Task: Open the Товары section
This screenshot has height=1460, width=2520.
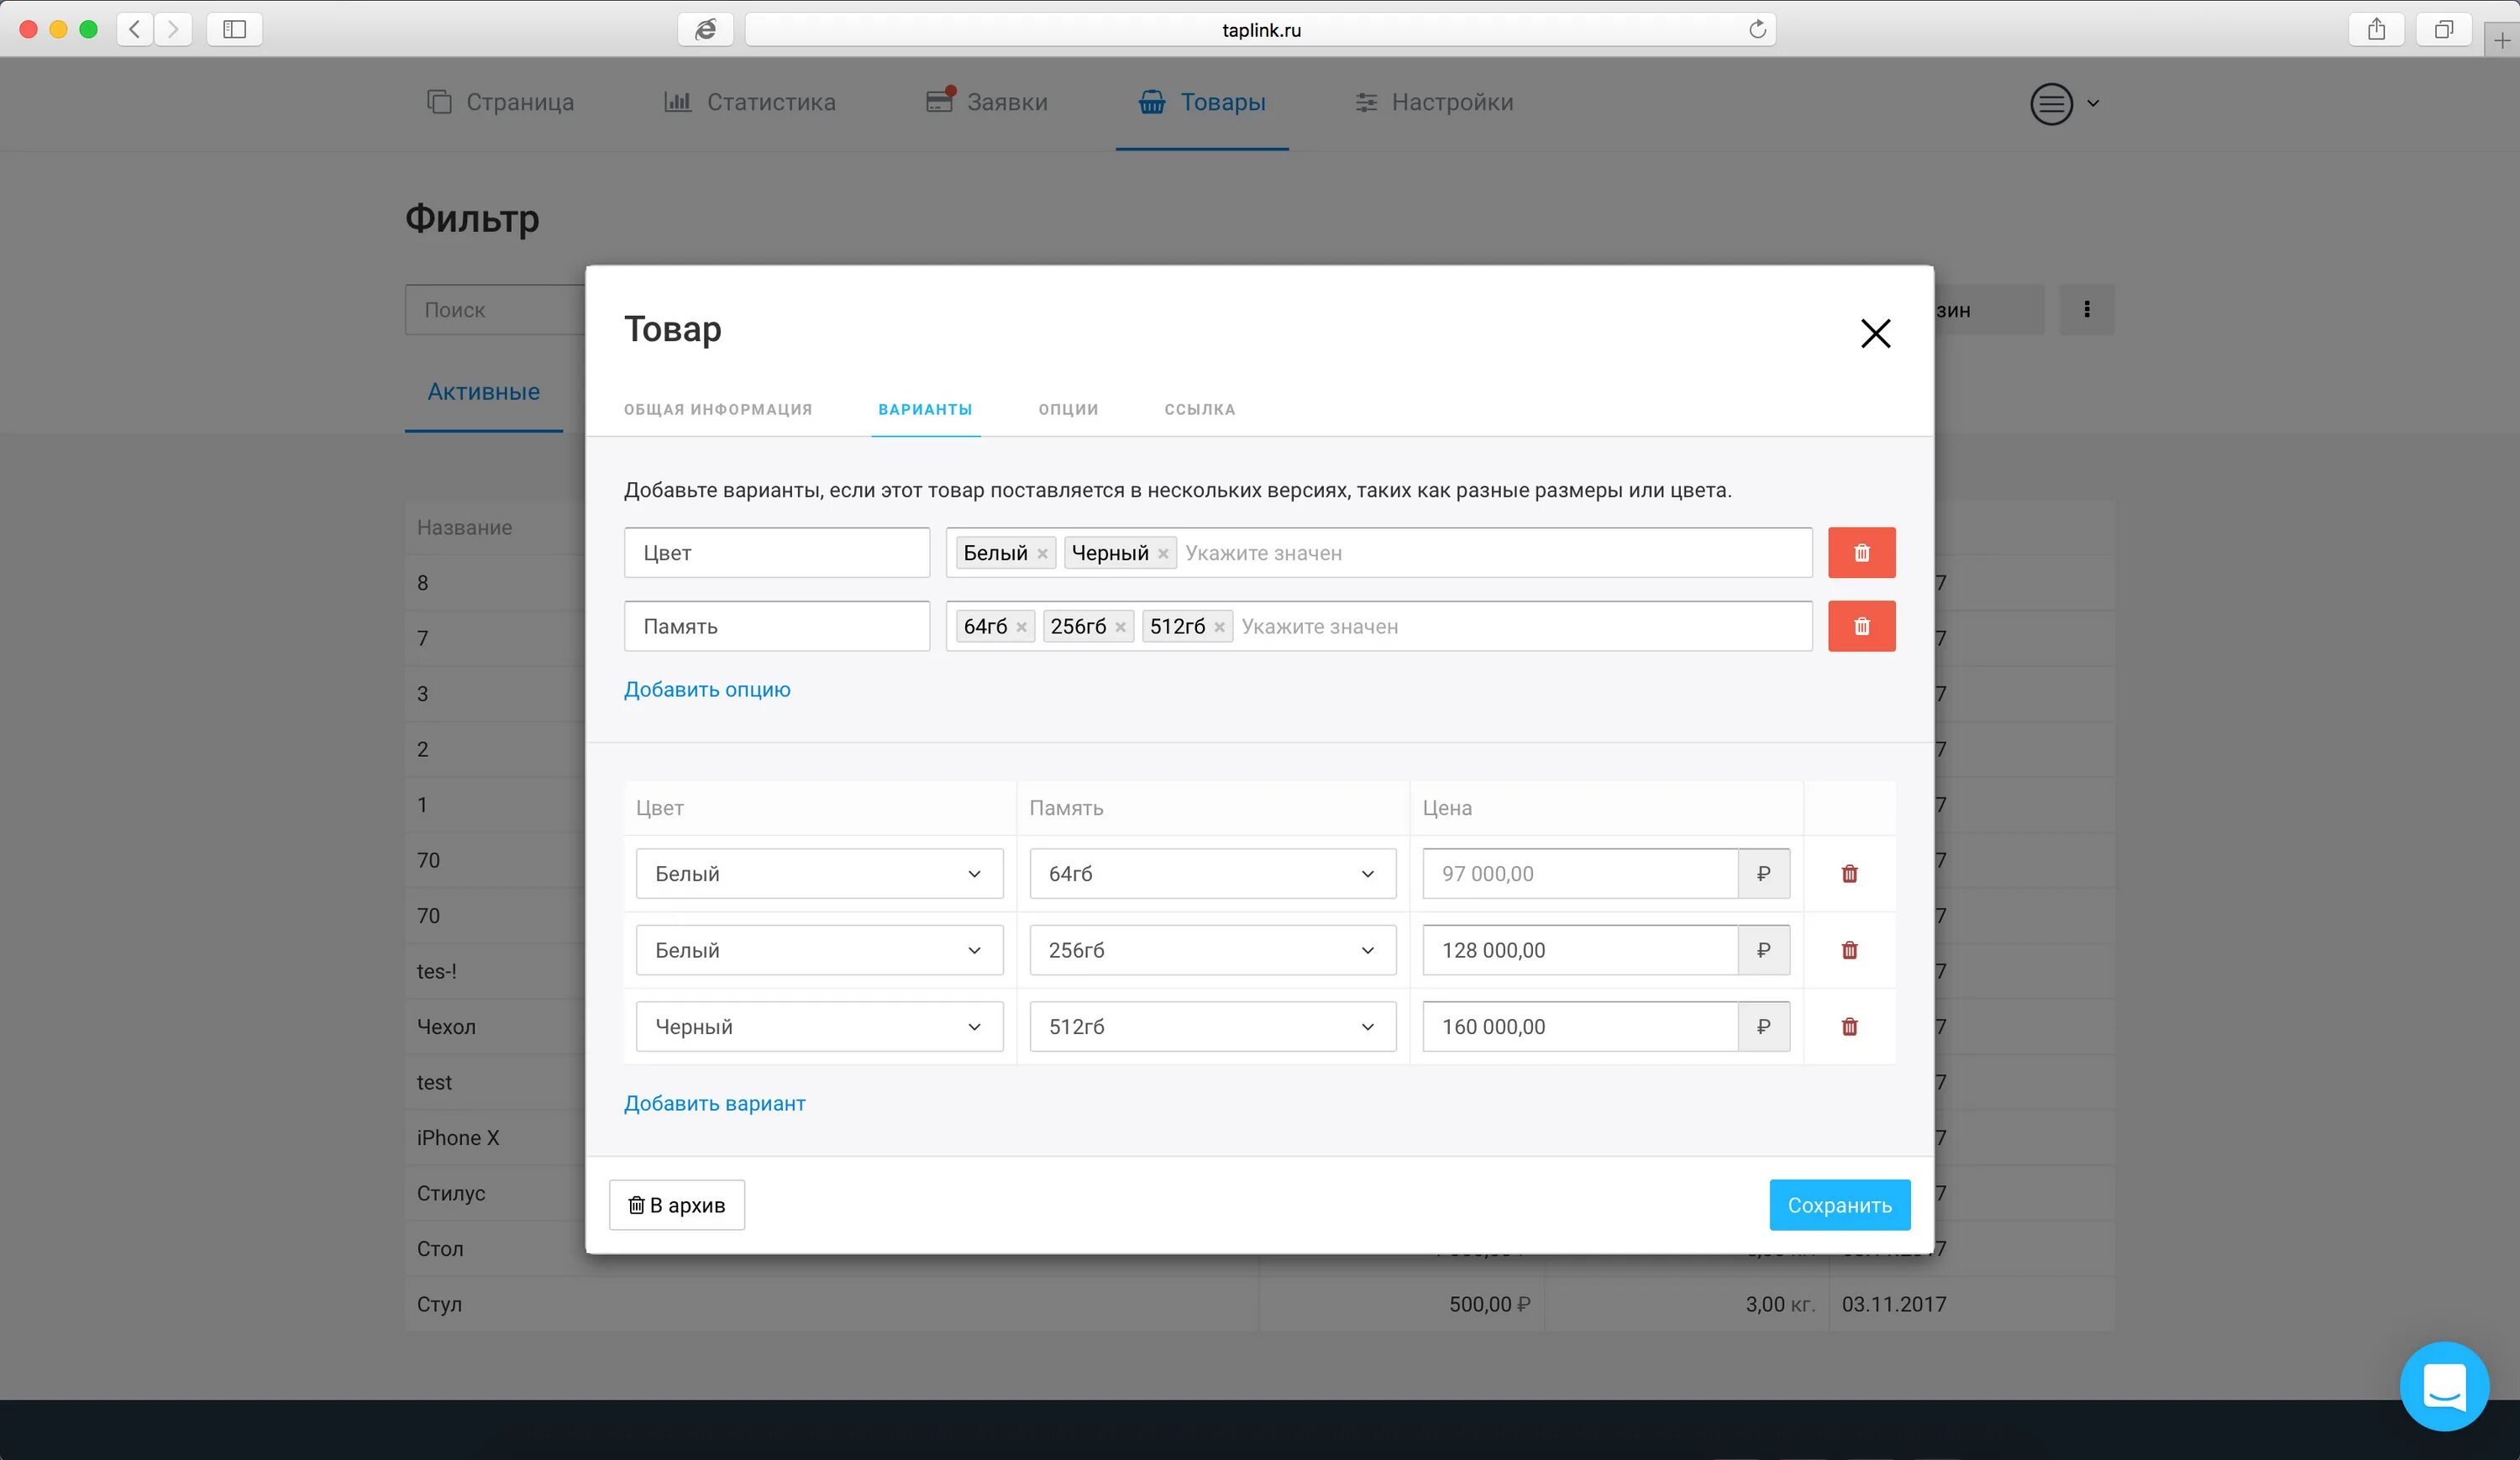Action: (1202, 102)
